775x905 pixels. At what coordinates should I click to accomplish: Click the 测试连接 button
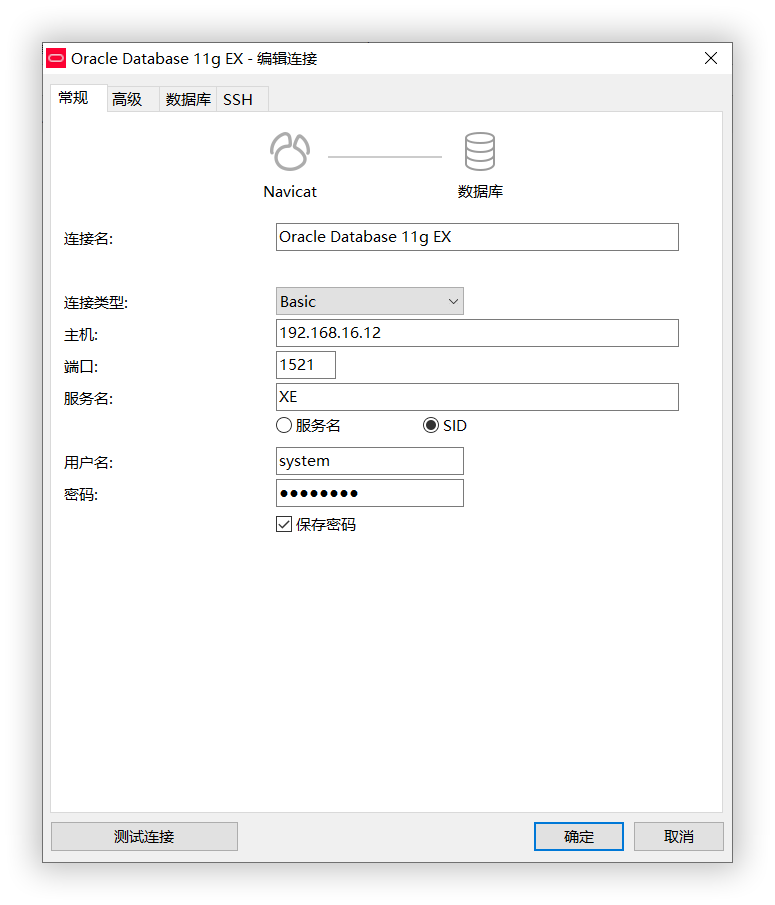pyautogui.click(x=144, y=836)
